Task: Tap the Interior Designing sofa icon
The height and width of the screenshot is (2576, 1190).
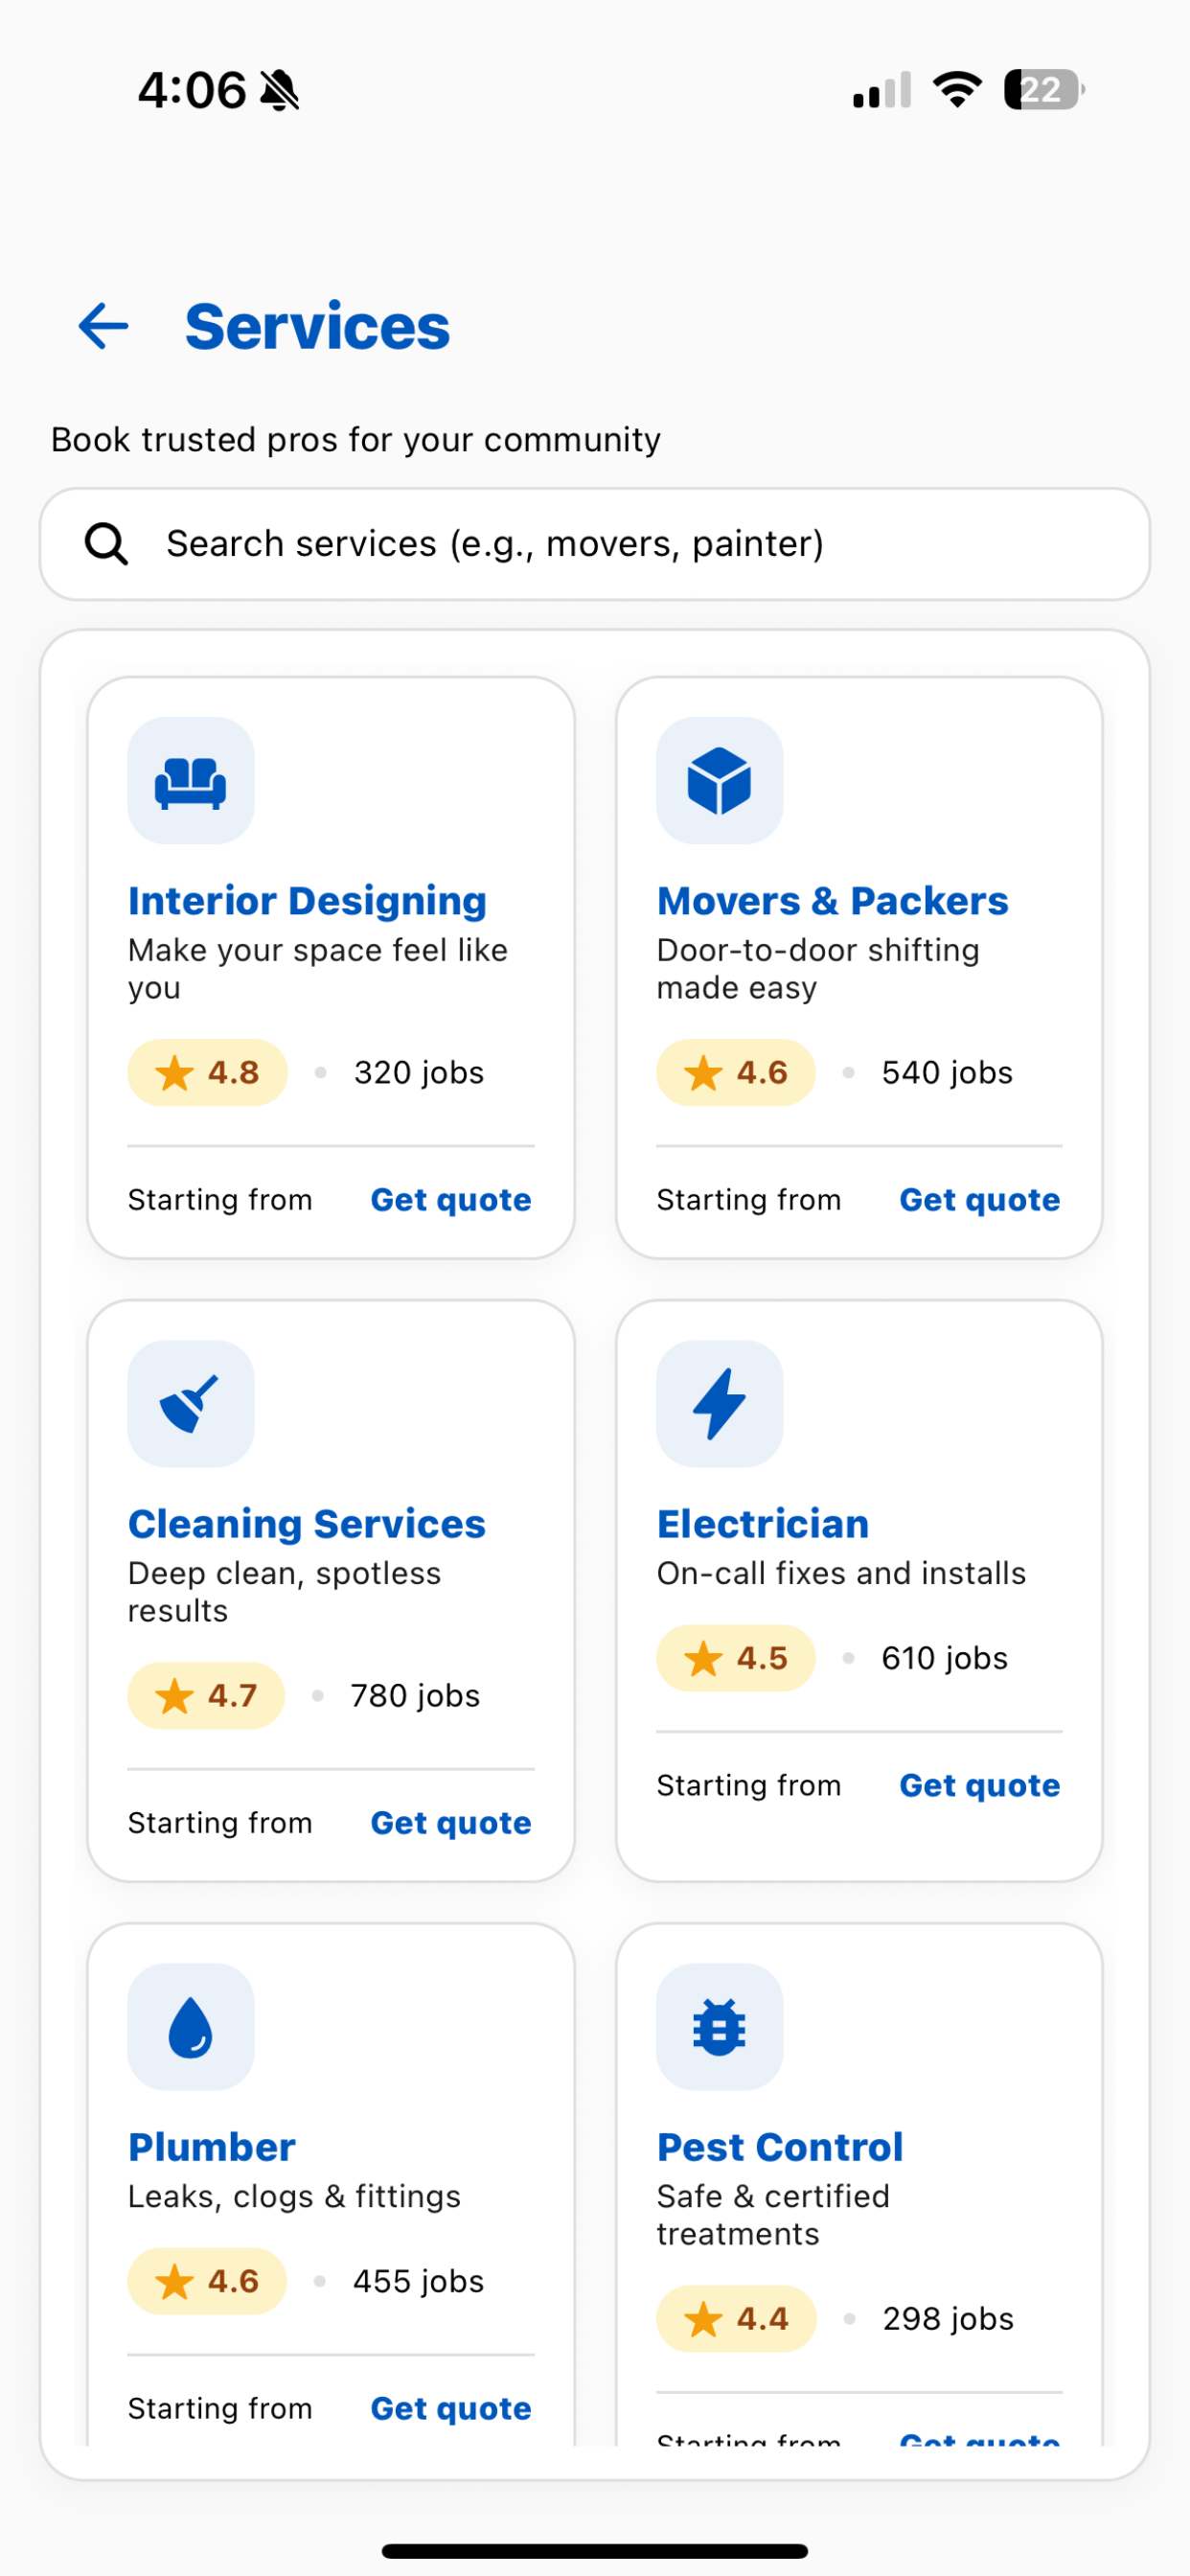Action: [190, 781]
